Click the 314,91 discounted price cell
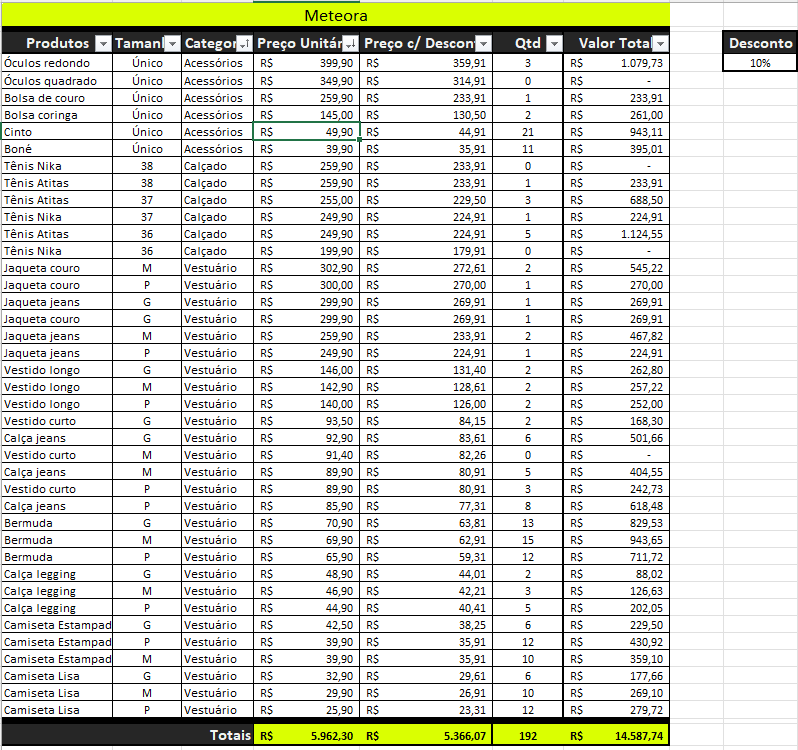This screenshot has width=798, height=750. pos(426,81)
